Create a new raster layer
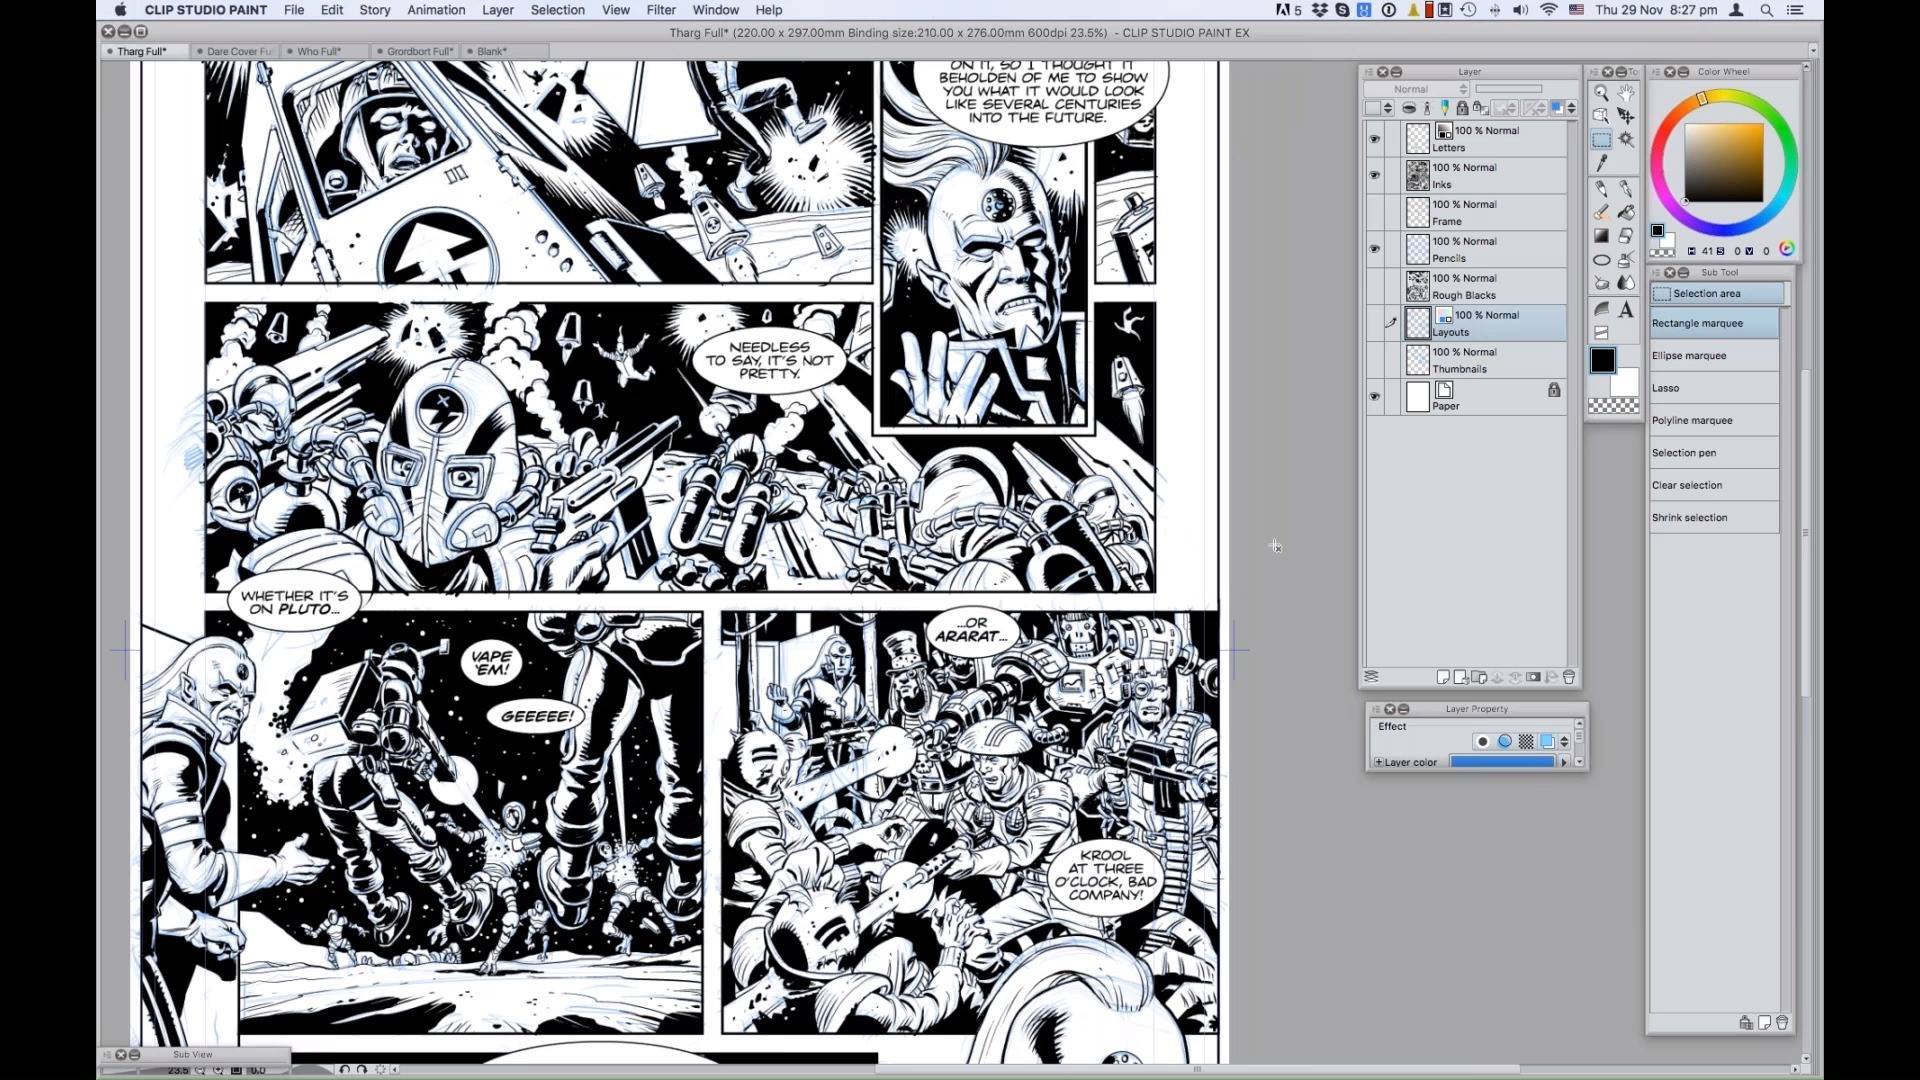 (x=1442, y=677)
